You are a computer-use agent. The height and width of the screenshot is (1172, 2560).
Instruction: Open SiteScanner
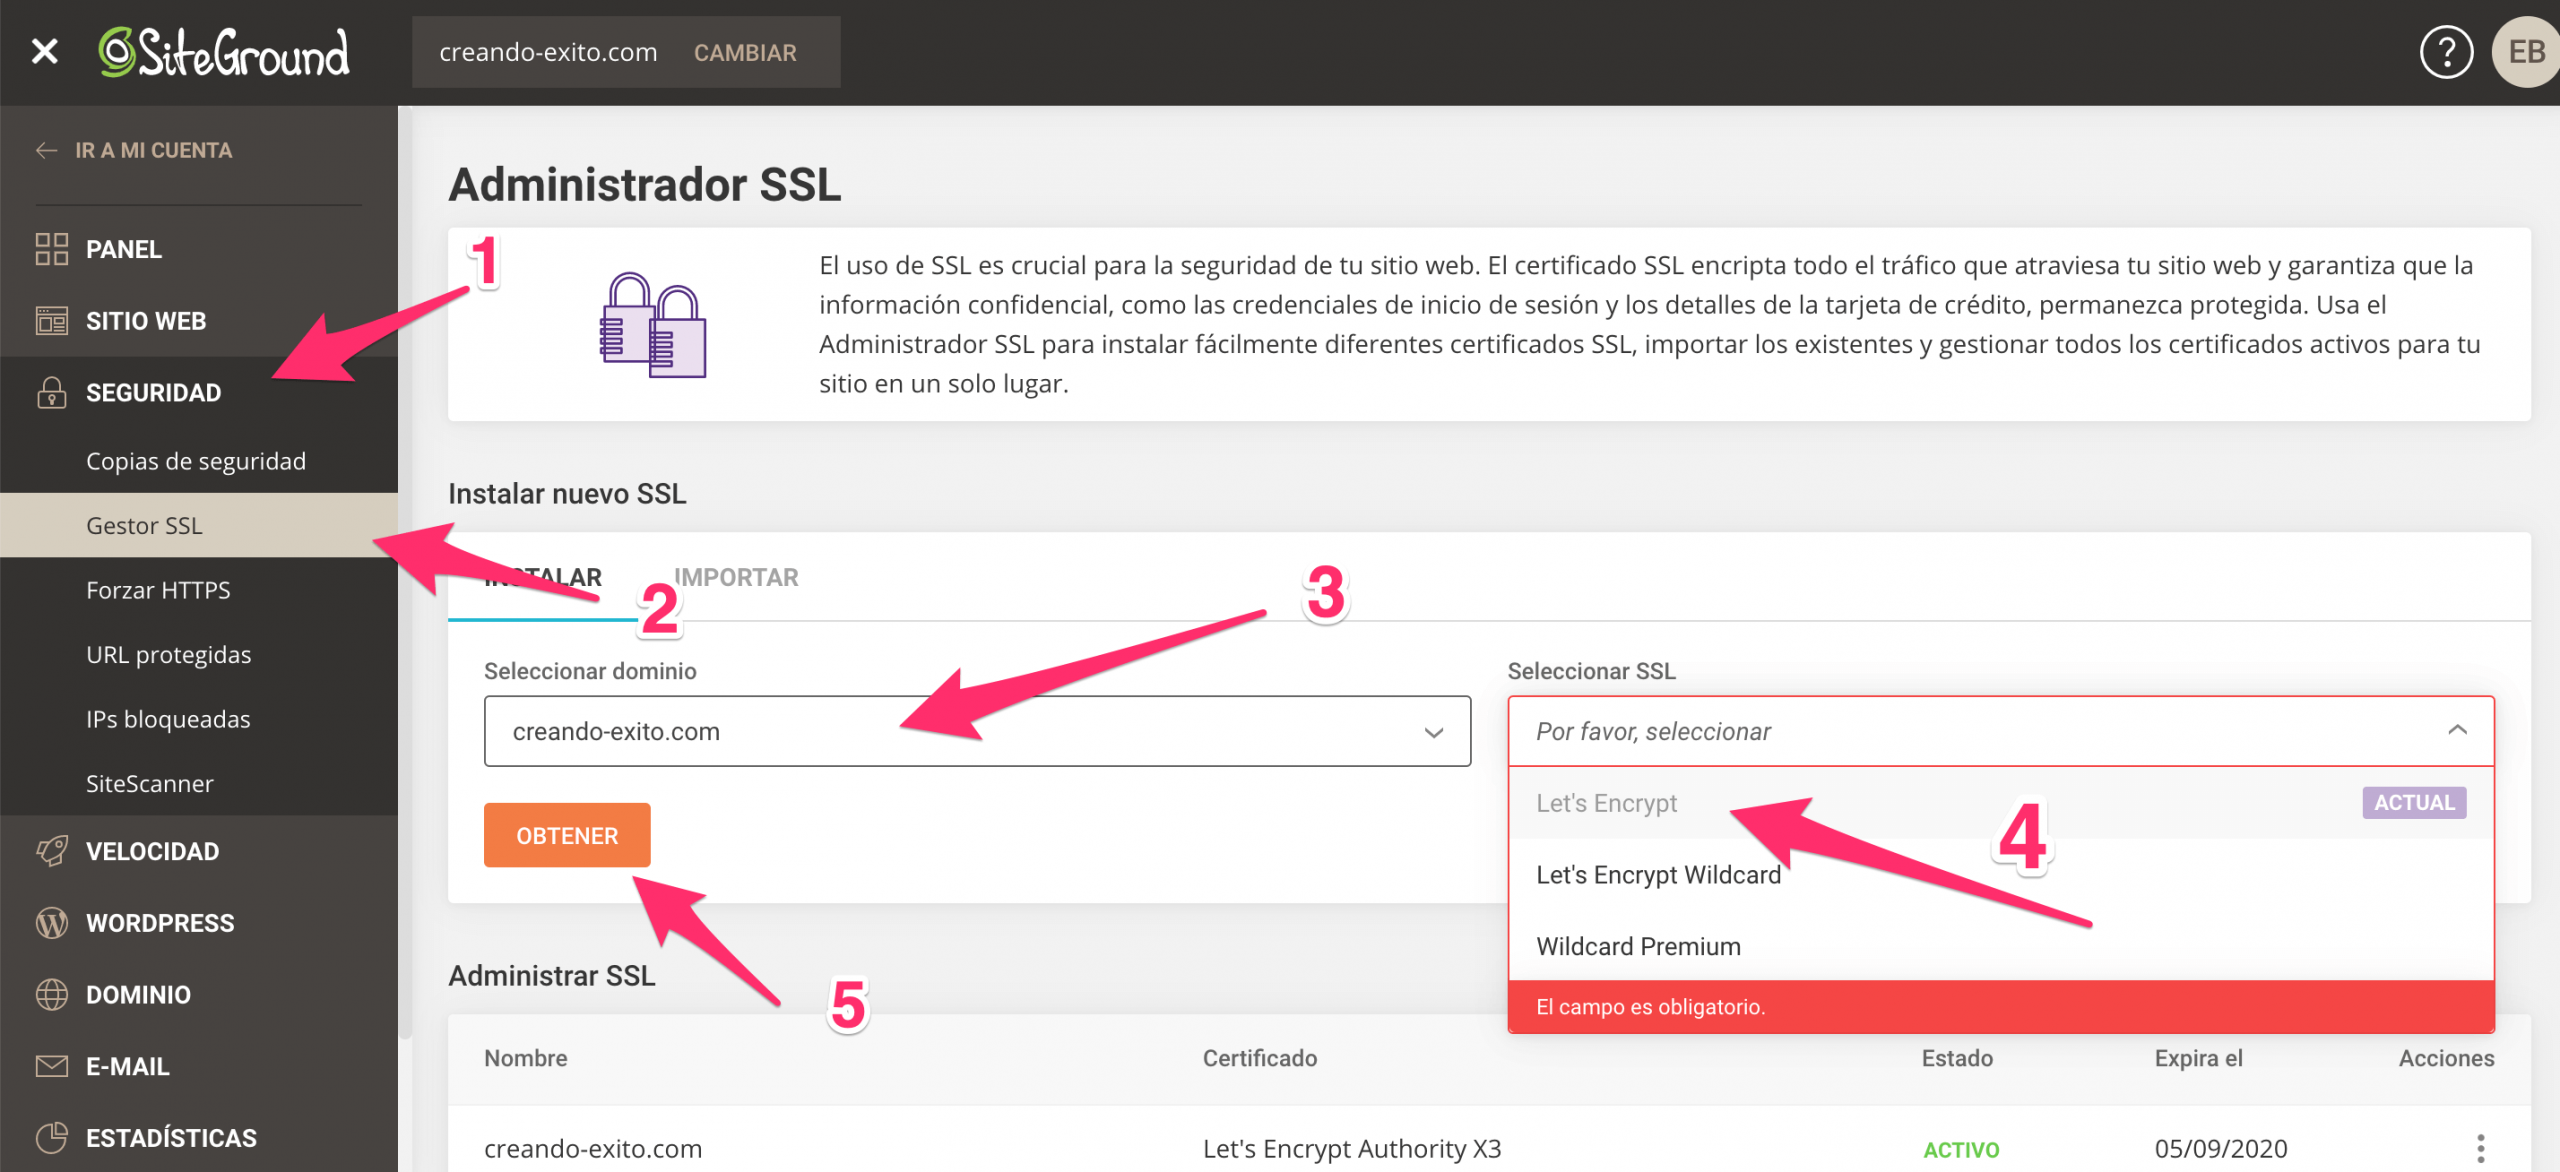(150, 783)
